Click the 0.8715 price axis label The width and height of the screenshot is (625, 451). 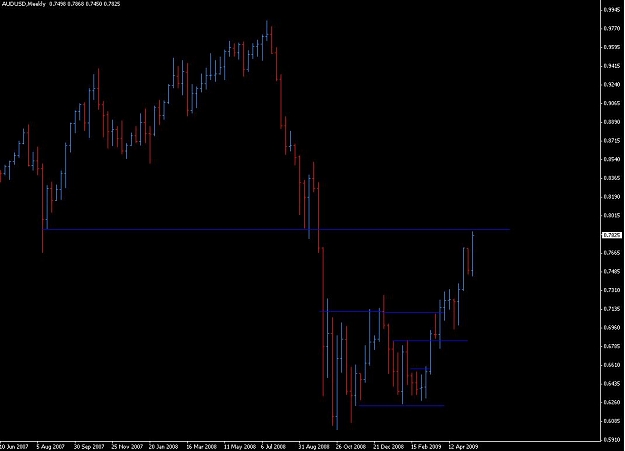pos(612,141)
